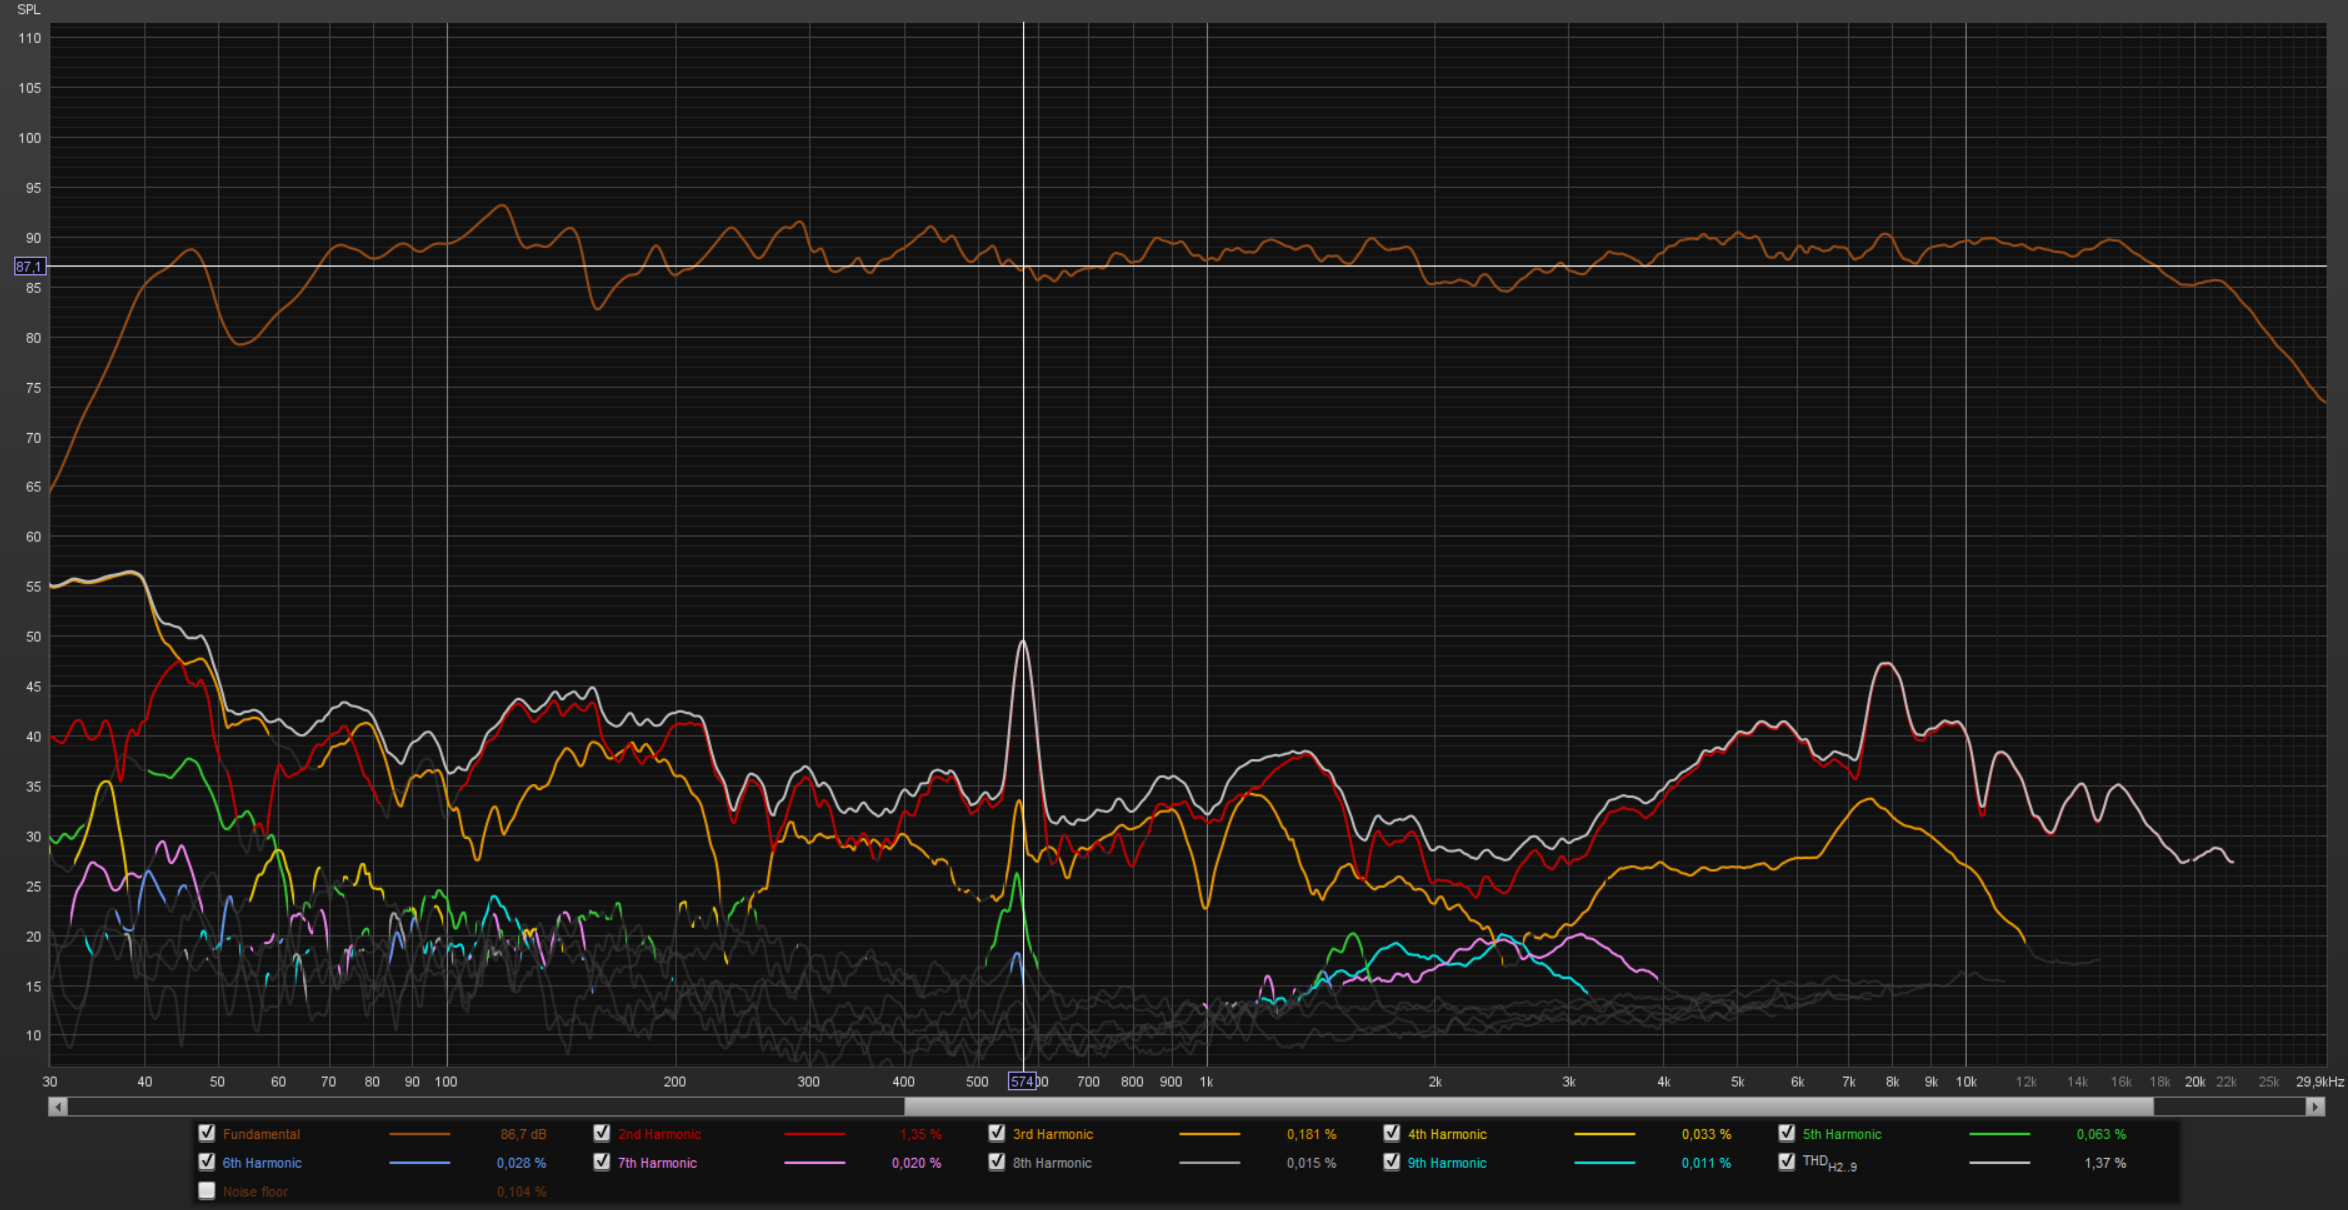Click the 7th Harmonic legend label
Image resolution: width=2348 pixels, height=1210 pixels.
[x=657, y=1163]
